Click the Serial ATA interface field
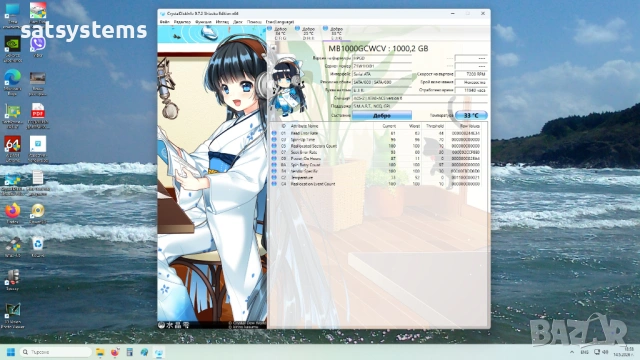The width and height of the screenshot is (640, 360). [x=382, y=74]
